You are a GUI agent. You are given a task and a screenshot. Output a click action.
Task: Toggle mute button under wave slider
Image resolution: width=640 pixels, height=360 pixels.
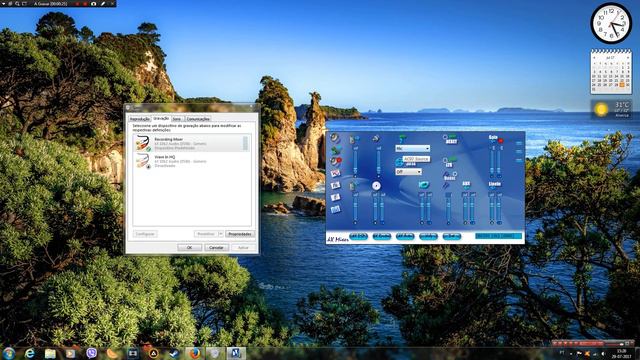378,176
